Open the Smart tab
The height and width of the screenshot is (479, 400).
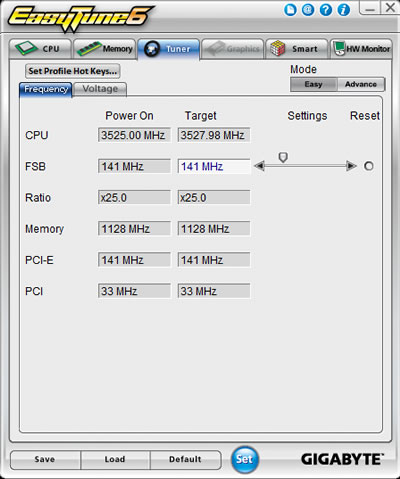point(297,49)
